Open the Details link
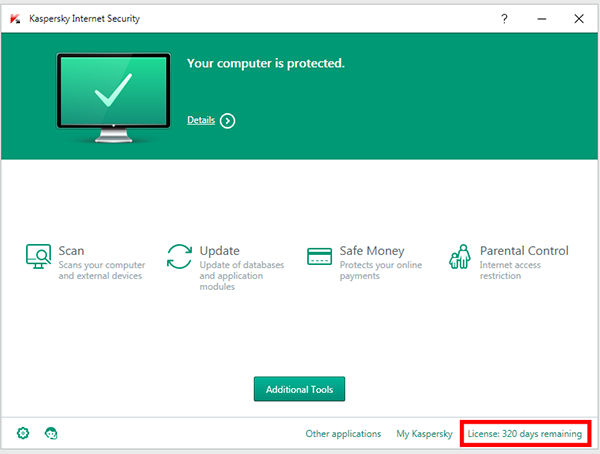Image resolution: width=600 pixels, height=454 pixels. pos(201,121)
